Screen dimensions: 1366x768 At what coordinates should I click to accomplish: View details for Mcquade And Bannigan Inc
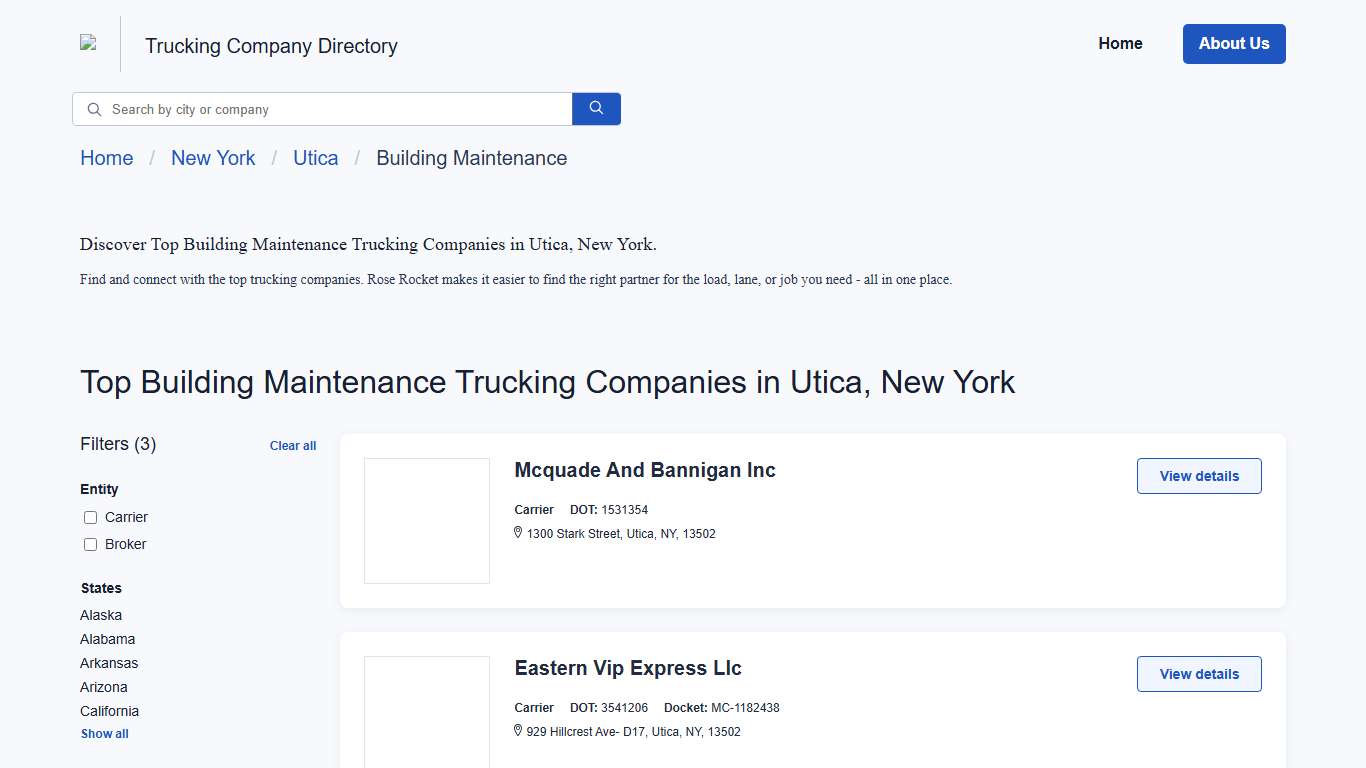[1198, 476]
